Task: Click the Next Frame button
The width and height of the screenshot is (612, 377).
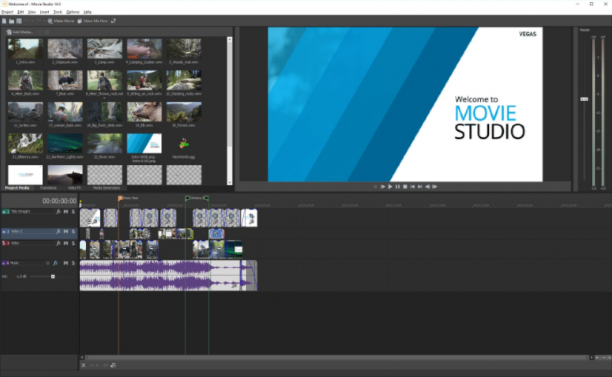Action: coord(435,187)
